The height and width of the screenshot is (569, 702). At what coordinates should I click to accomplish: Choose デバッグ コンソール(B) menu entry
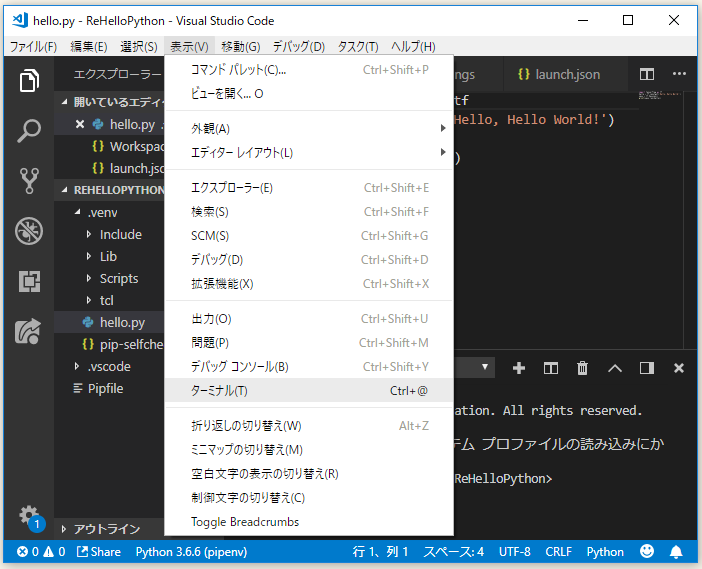pyautogui.click(x=309, y=367)
